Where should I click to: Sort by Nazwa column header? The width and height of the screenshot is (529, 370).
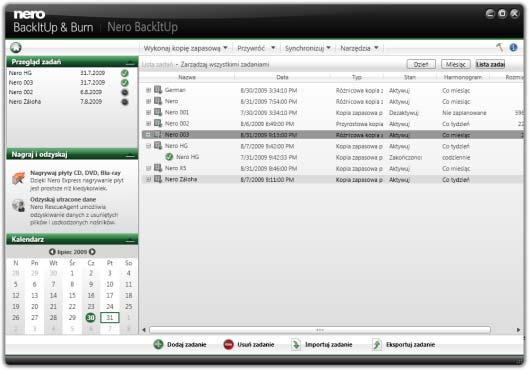click(x=187, y=77)
